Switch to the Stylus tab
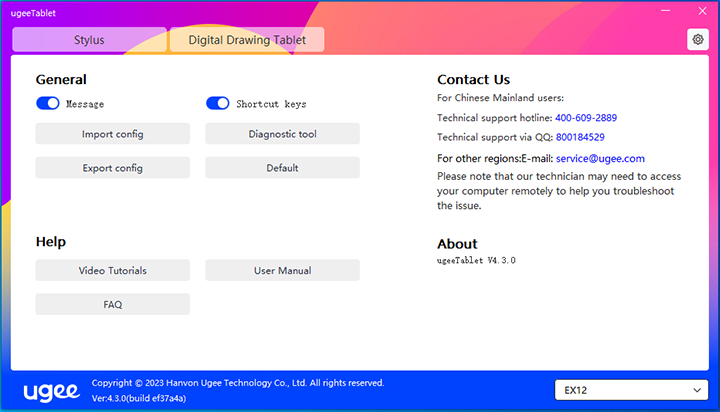The width and height of the screenshot is (720, 412). (89, 40)
